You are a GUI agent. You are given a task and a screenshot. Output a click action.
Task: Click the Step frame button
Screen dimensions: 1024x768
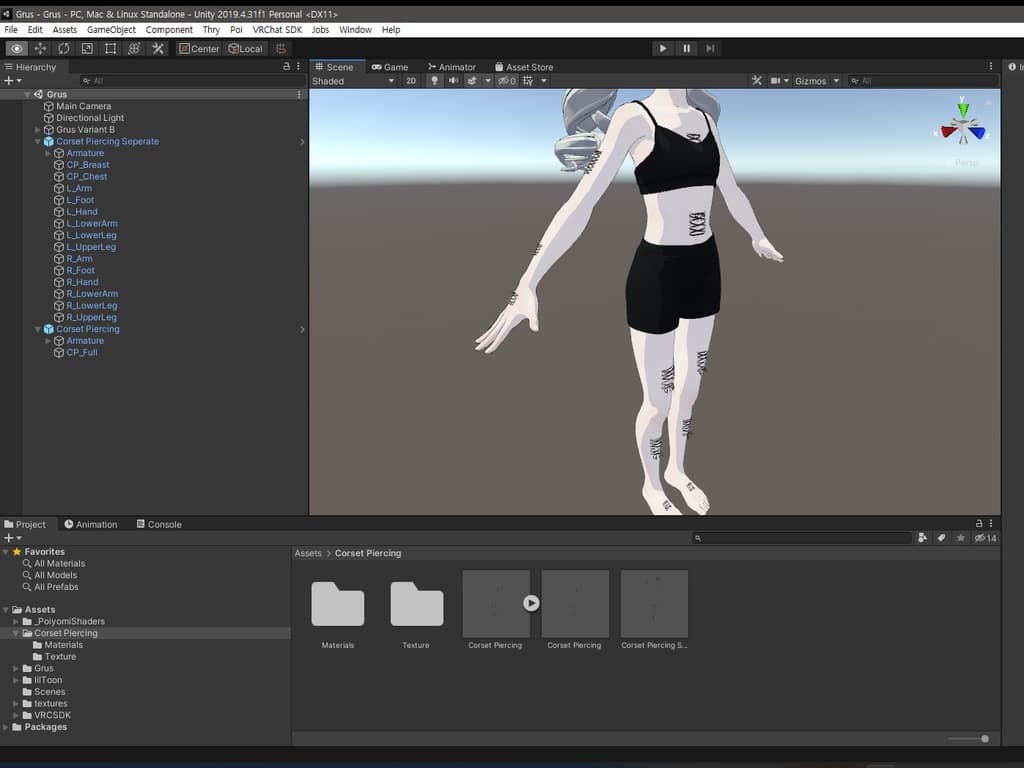710,48
